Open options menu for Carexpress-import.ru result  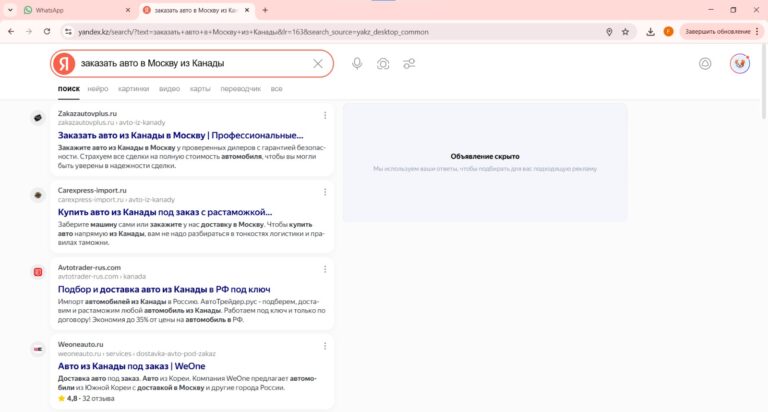click(x=325, y=192)
